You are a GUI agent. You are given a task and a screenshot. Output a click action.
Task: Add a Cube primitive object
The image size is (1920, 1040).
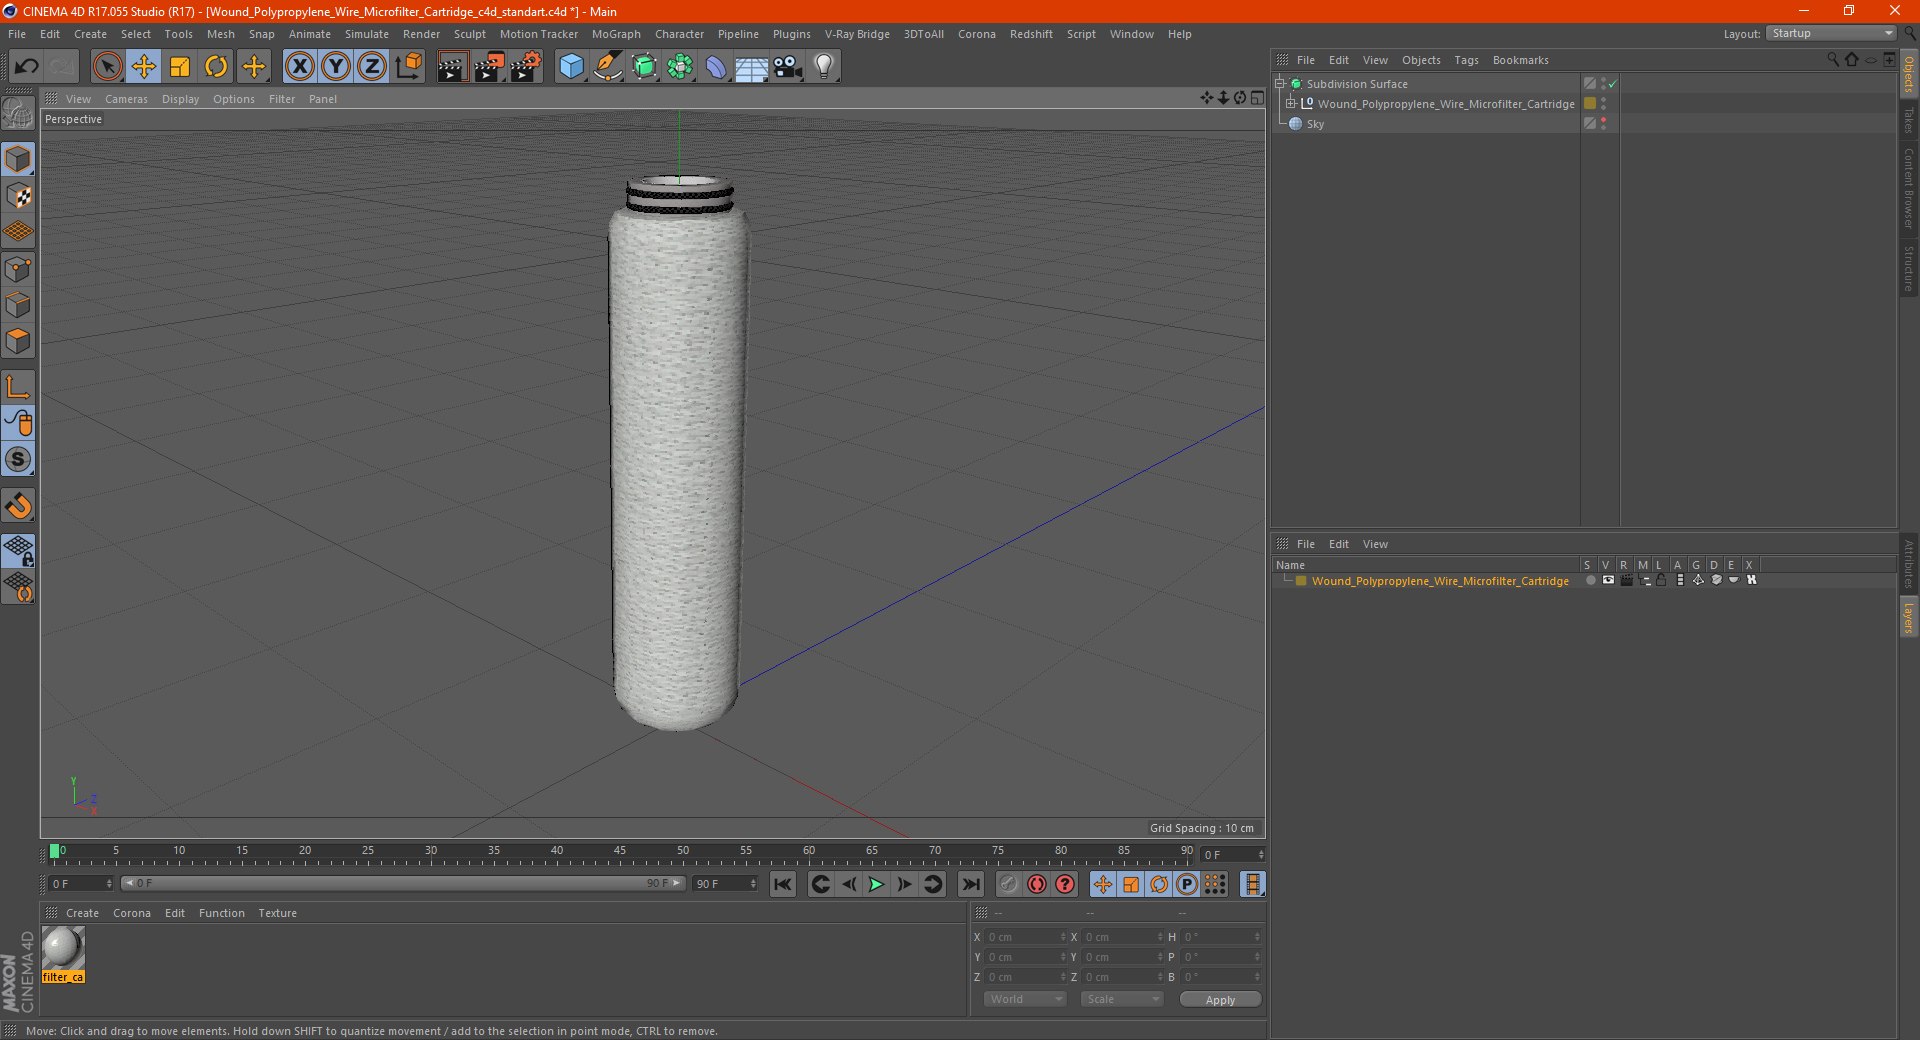coord(571,67)
